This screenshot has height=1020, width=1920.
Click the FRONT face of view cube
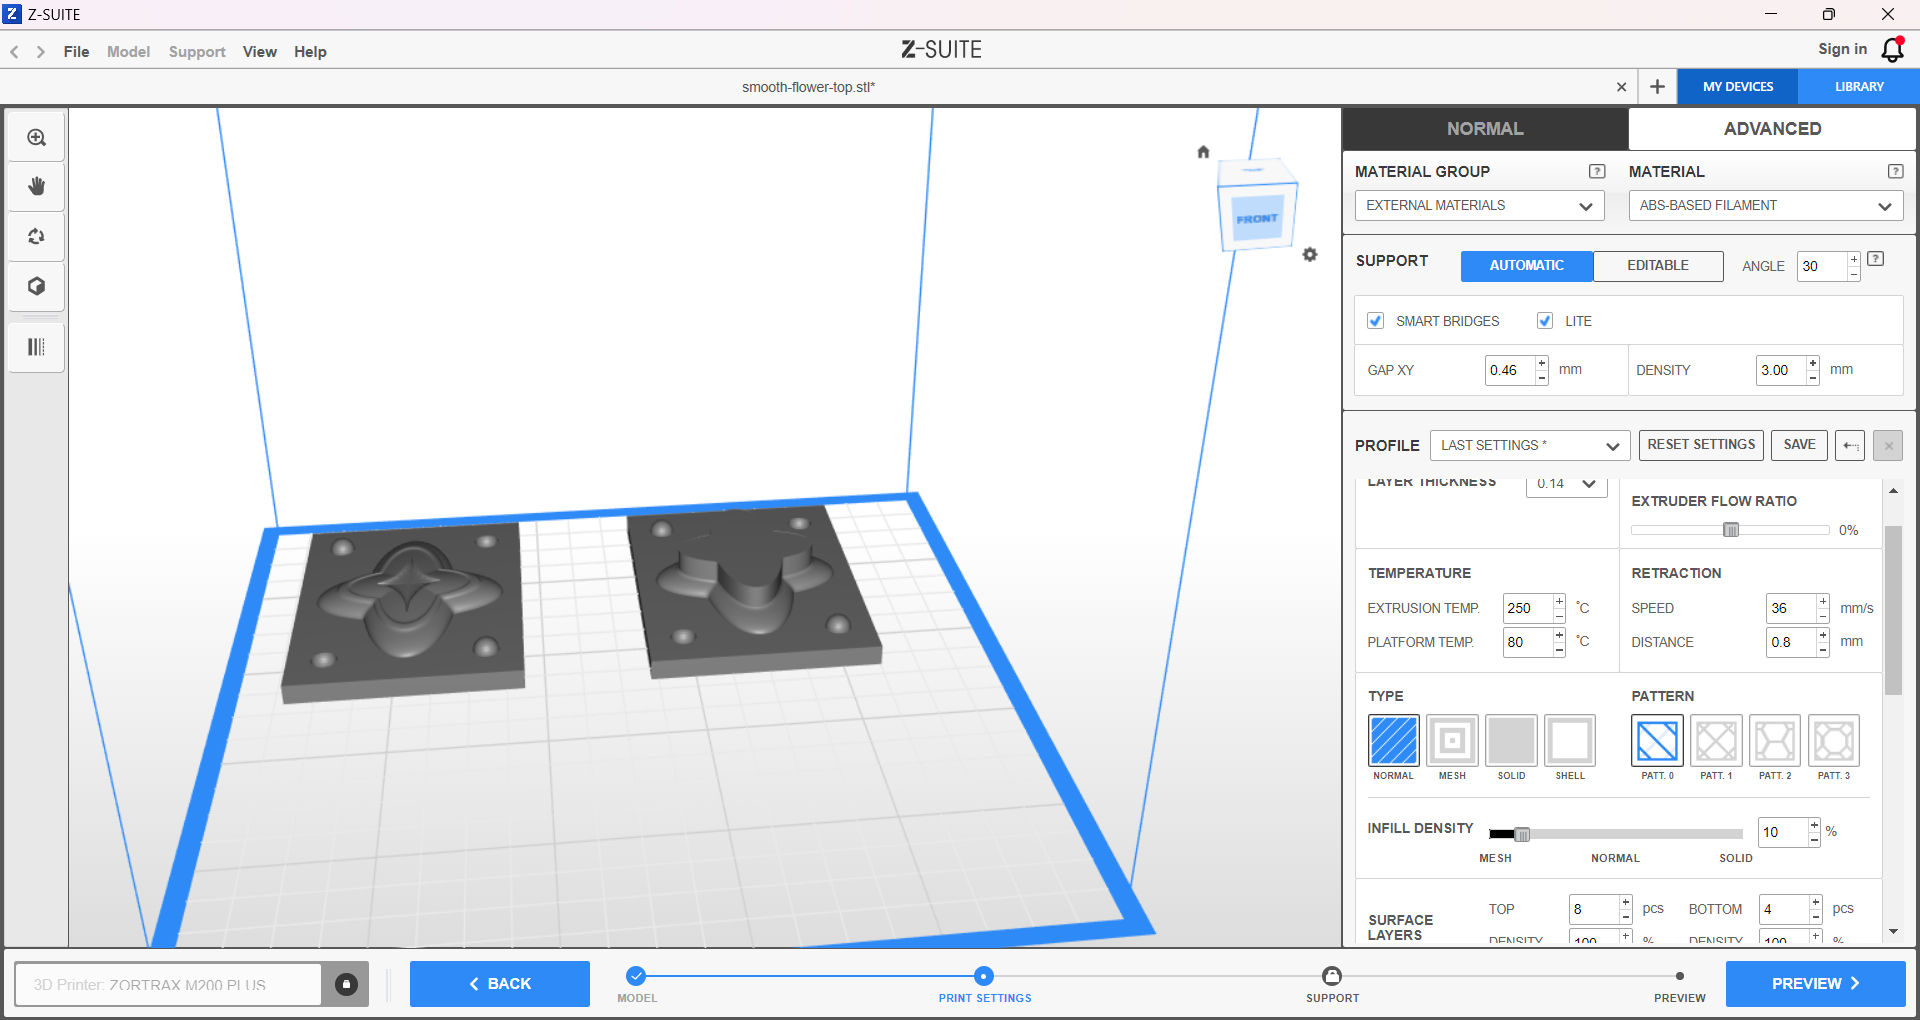[1257, 219]
